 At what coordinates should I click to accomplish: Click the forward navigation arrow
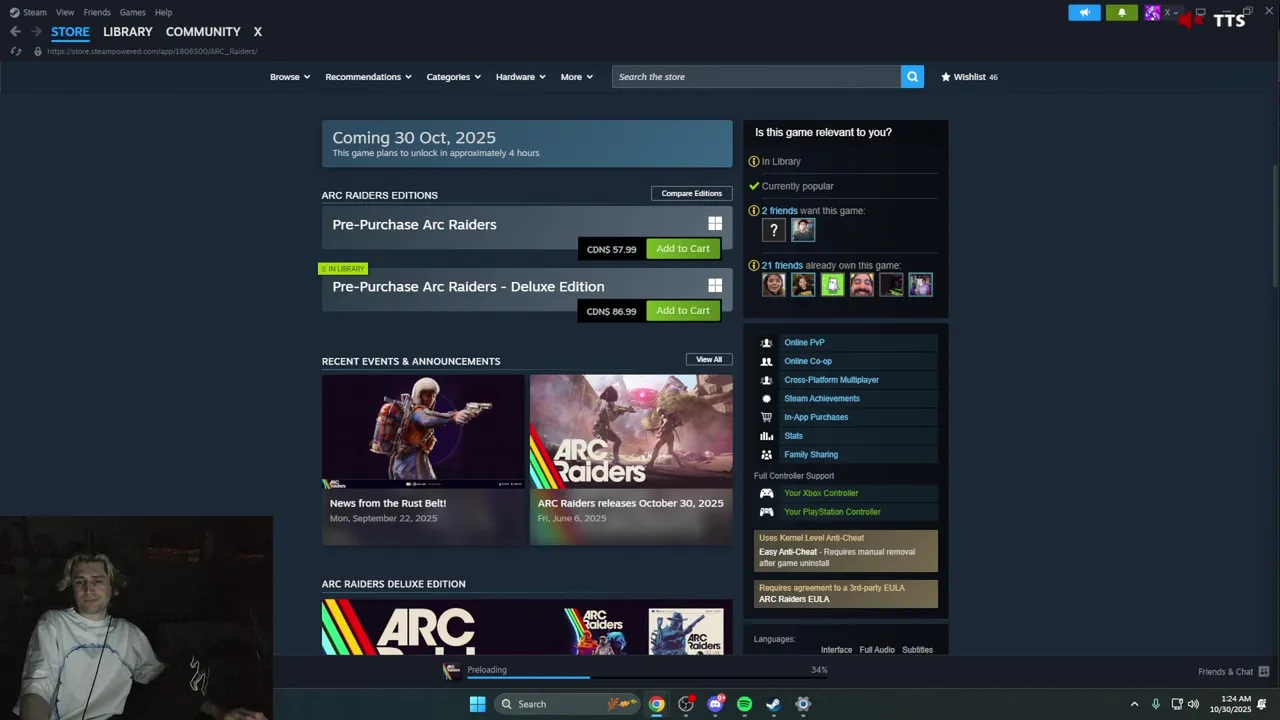pyautogui.click(x=36, y=32)
